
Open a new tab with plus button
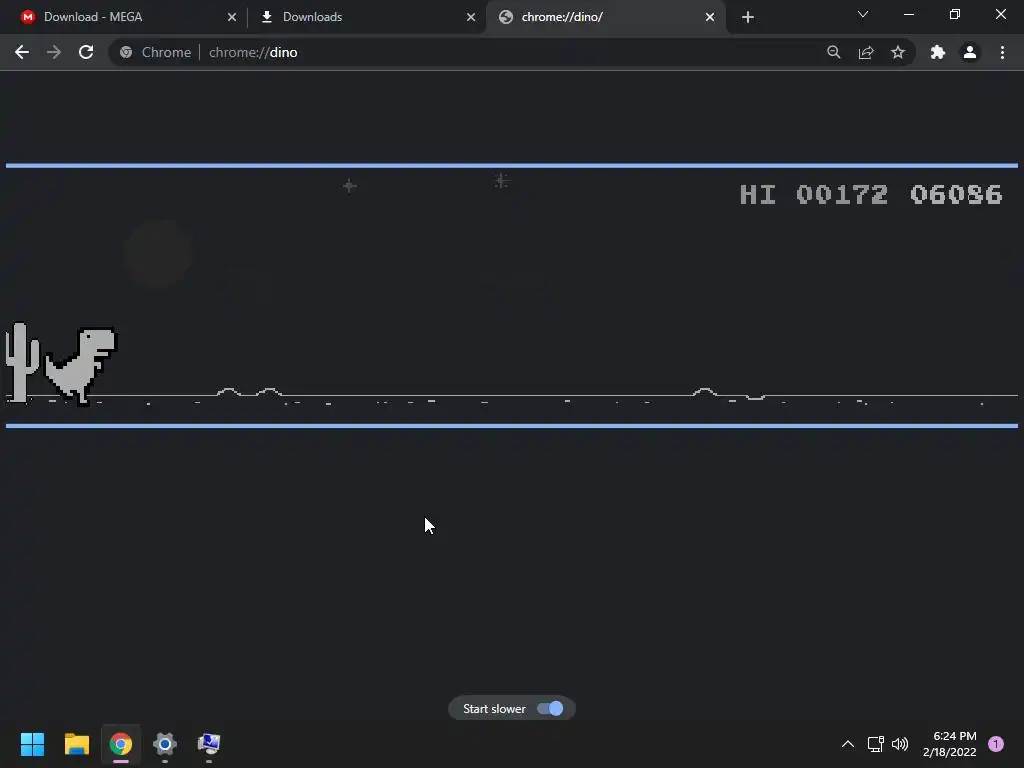748,17
